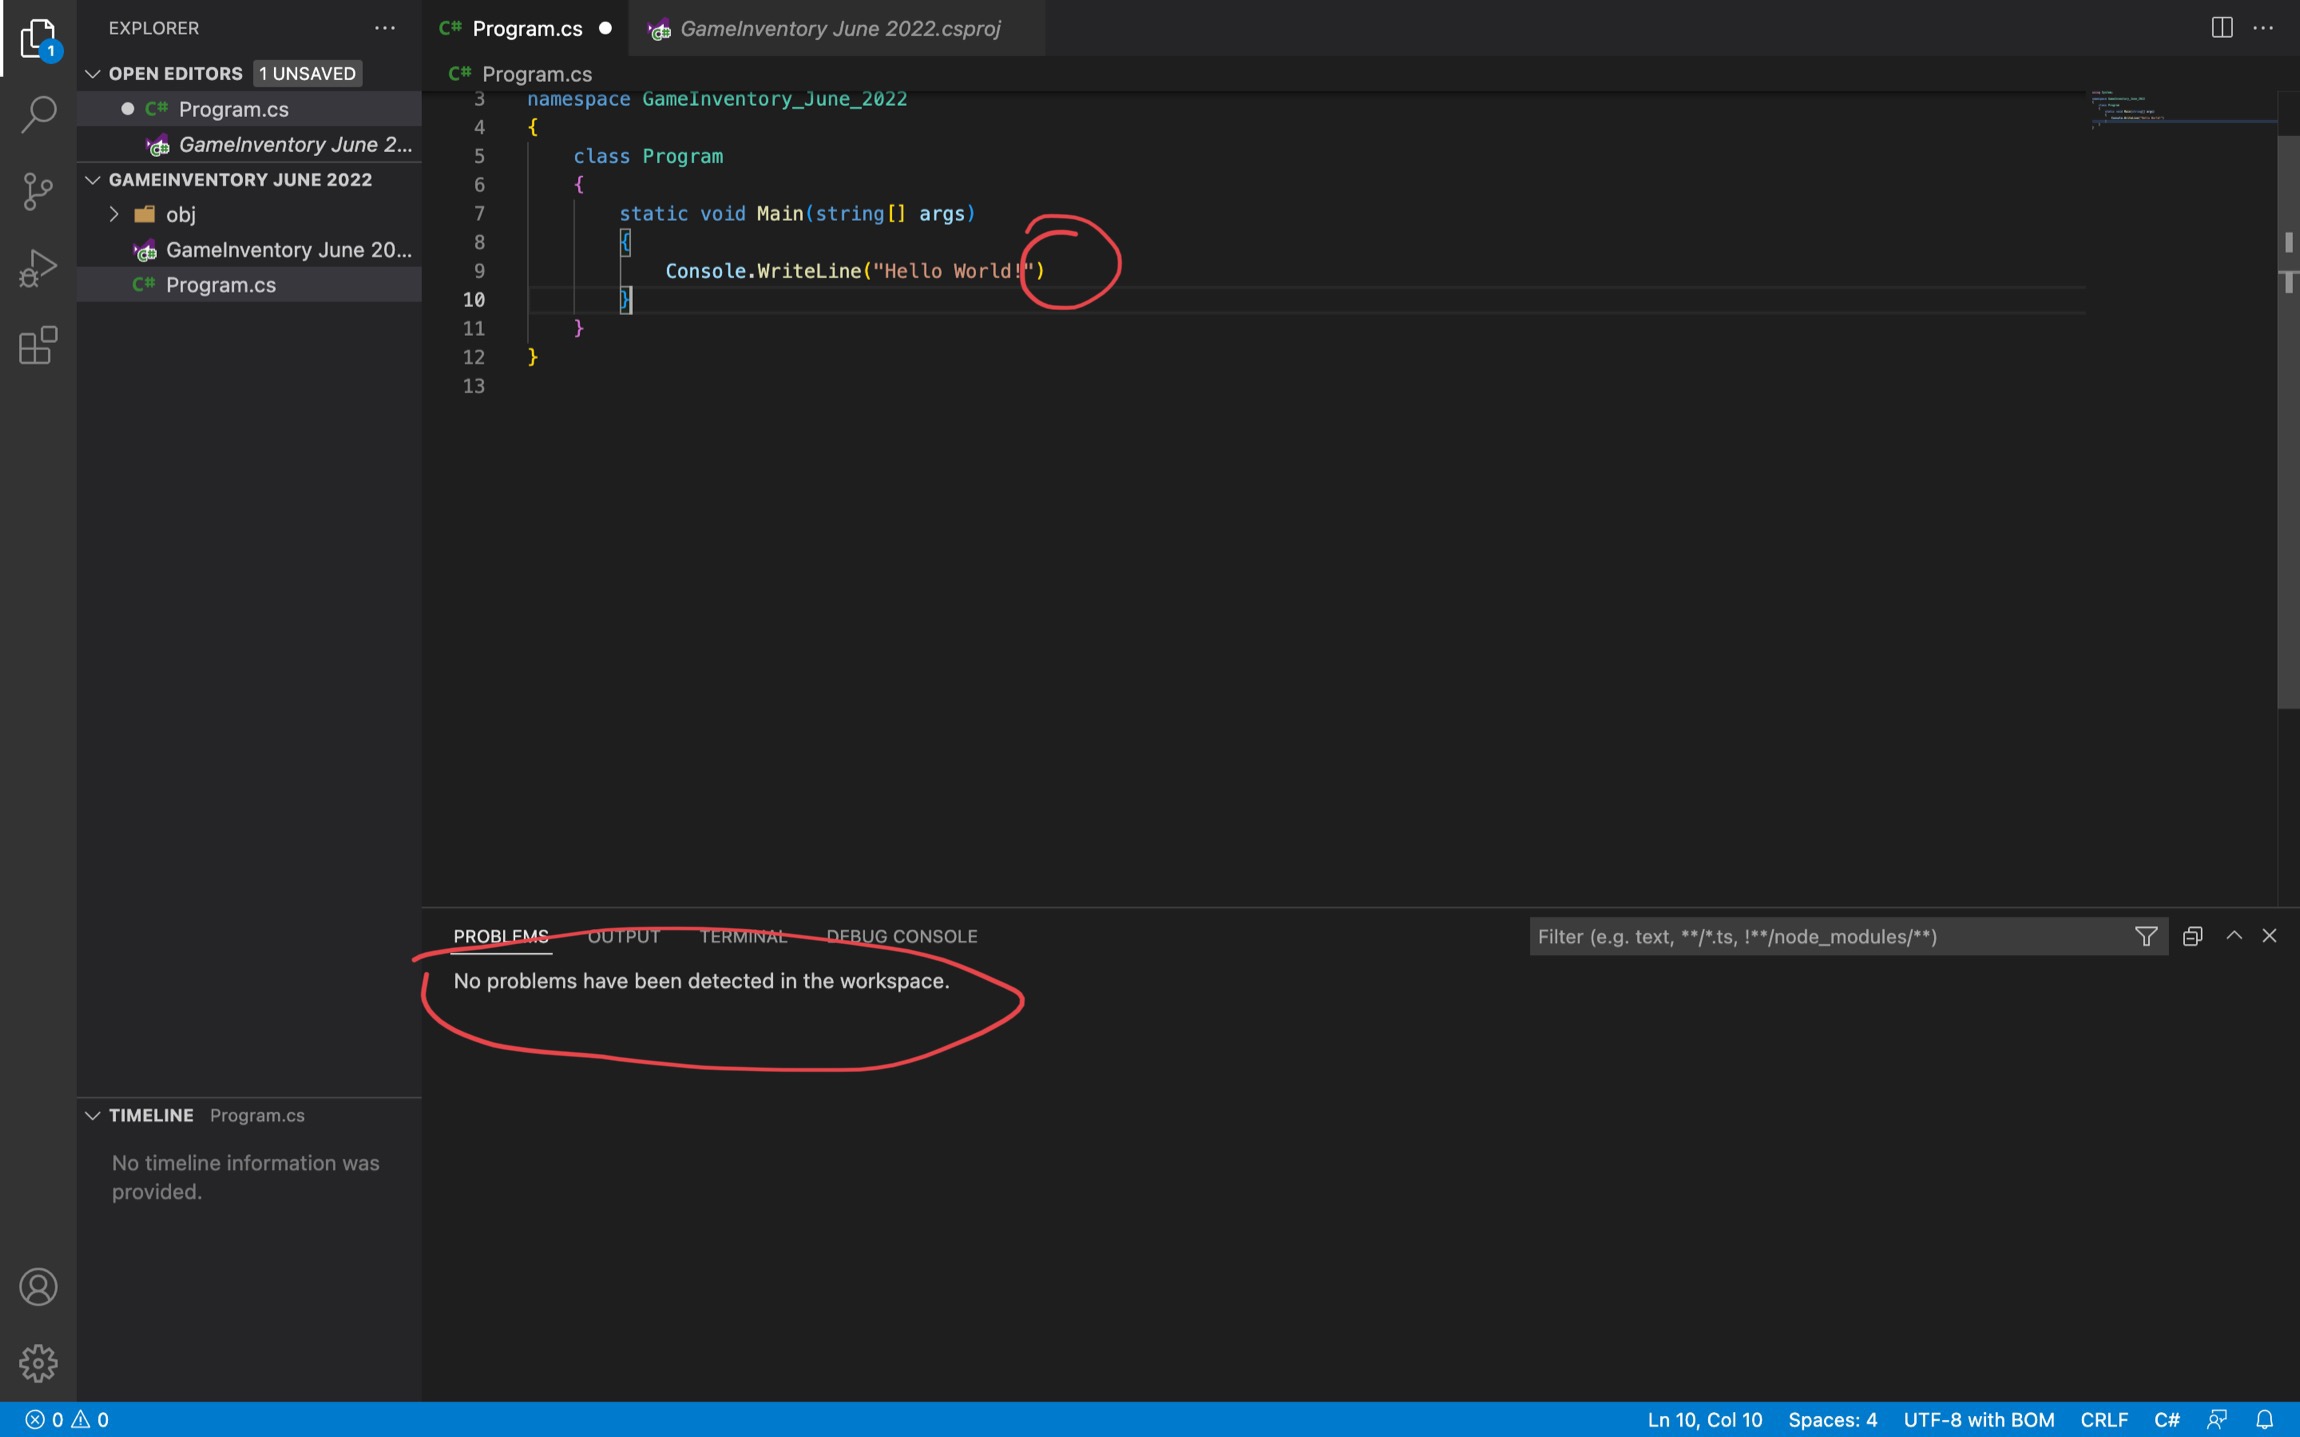Open the Source Control view

coord(38,190)
